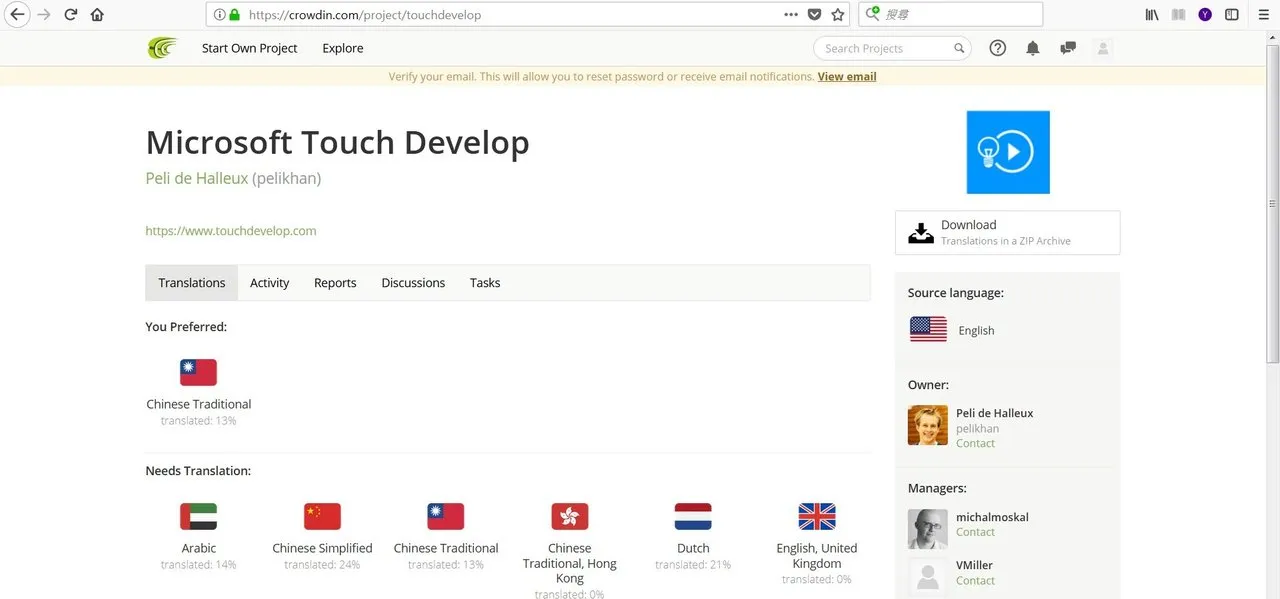The image size is (1280, 599).
Task: Open manager VMiller profile name
Action: coord(976,565)
